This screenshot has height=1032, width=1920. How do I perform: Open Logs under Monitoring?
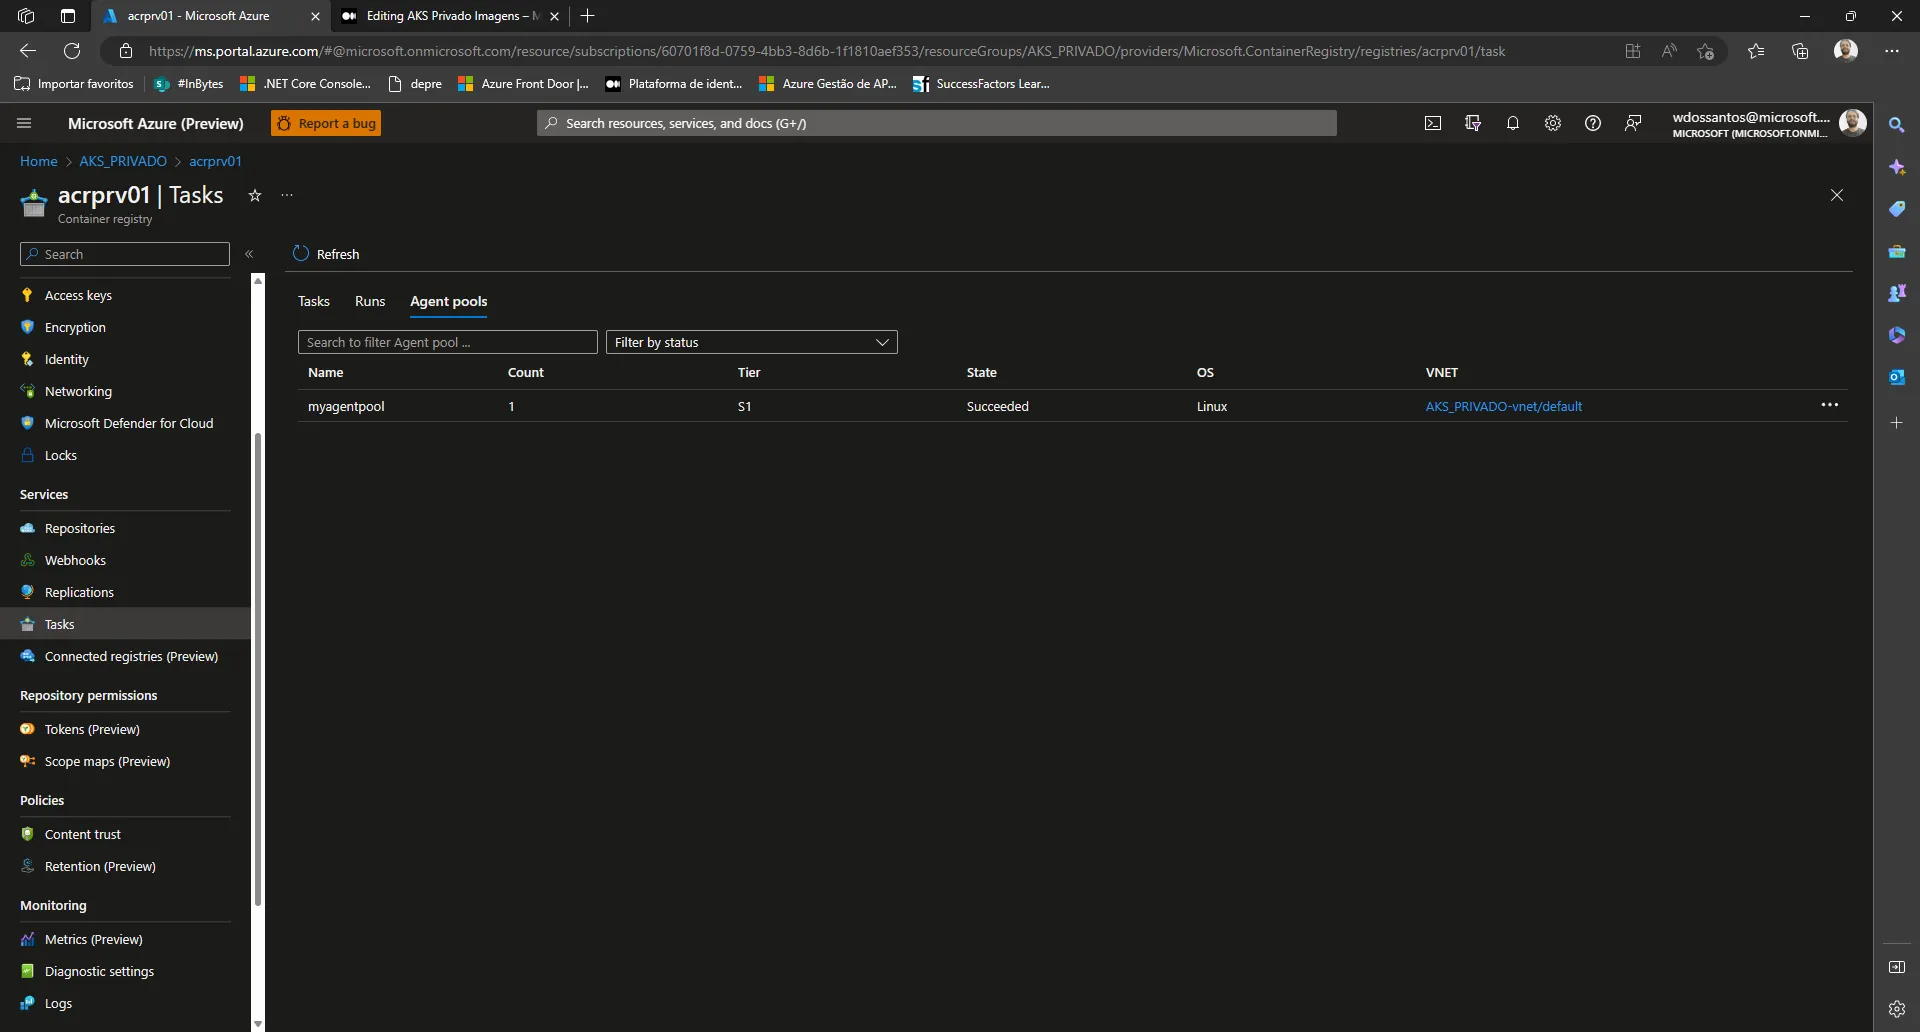[58, 1003]
